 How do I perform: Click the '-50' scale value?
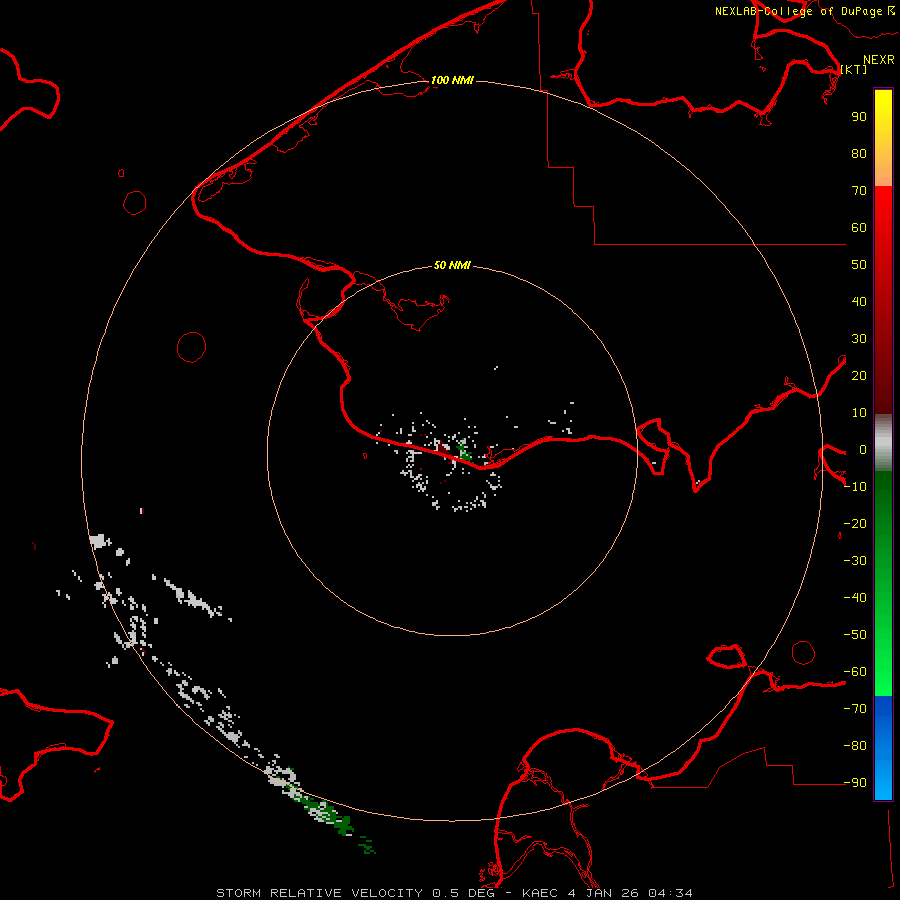click(855, 635)
